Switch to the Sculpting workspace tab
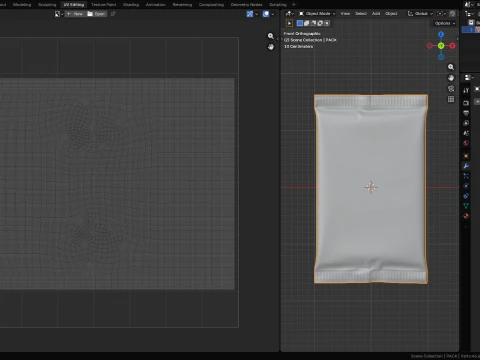This screenshot has width=480, height=360. [47, 5]
